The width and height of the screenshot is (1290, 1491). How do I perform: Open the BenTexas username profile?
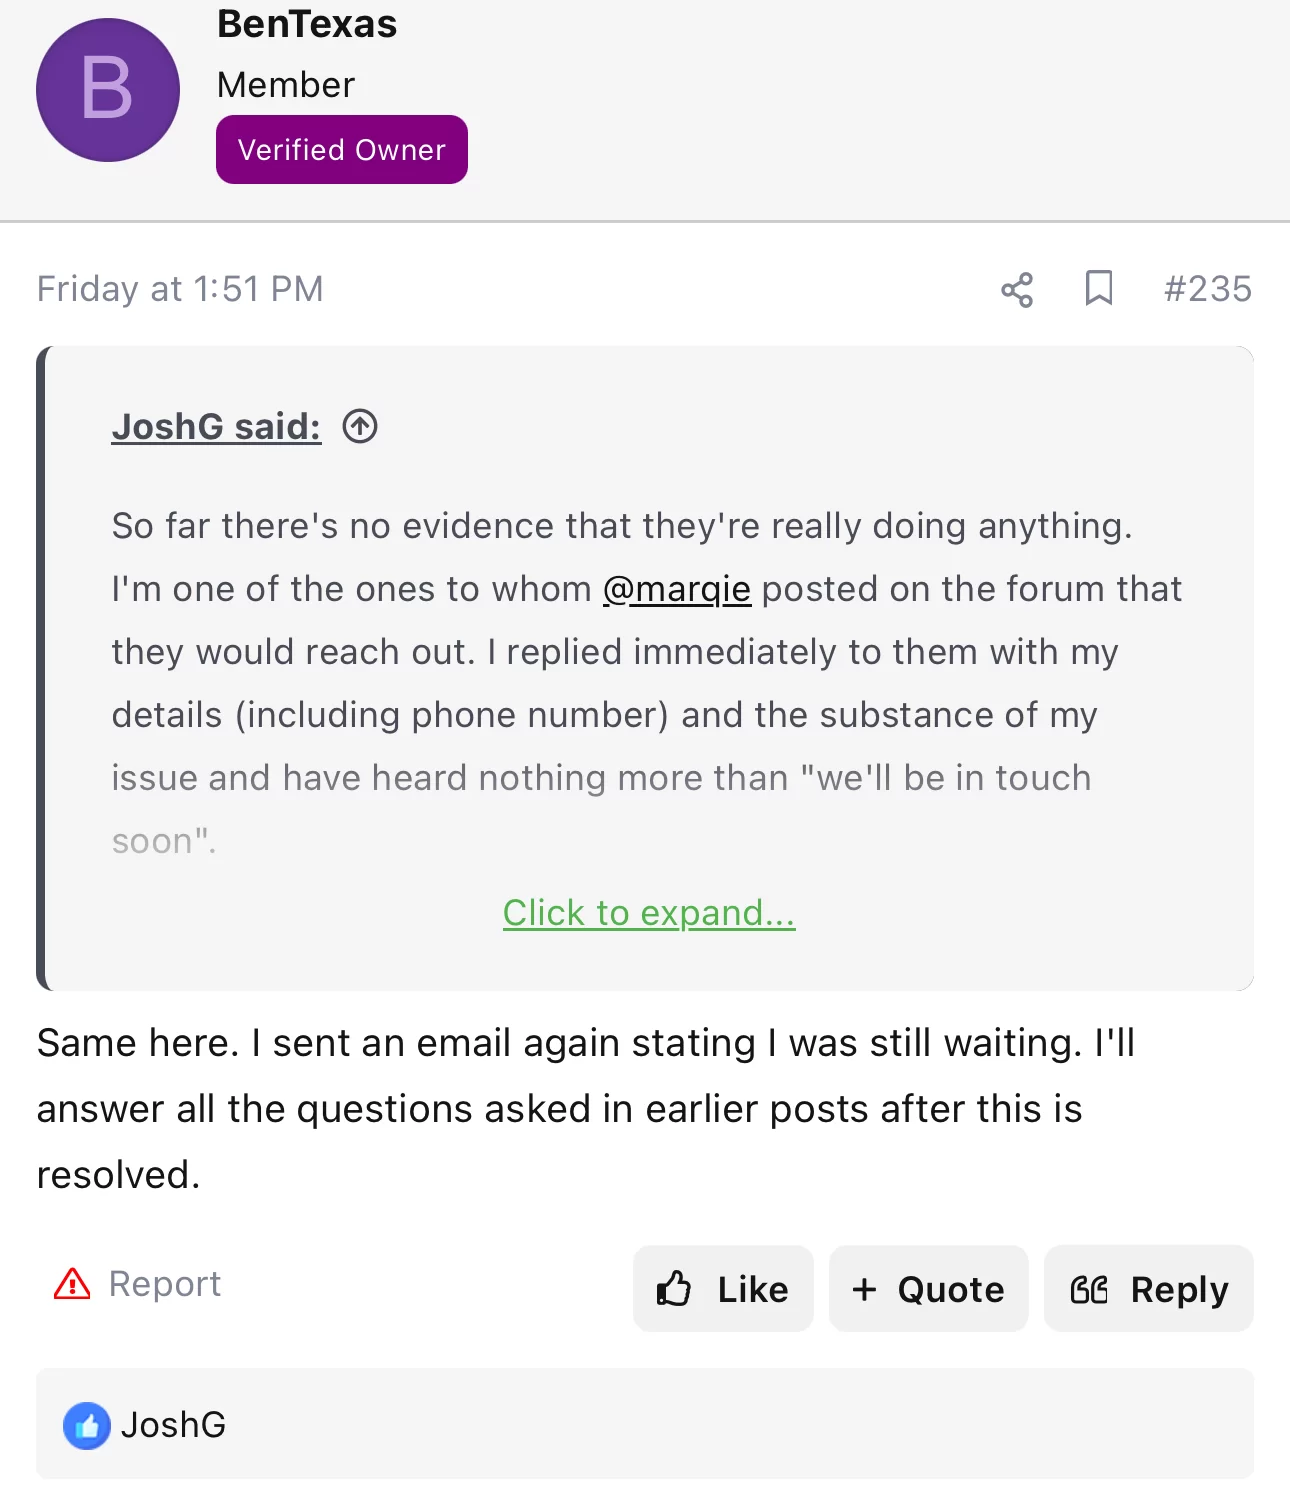[x=307, y=23]
